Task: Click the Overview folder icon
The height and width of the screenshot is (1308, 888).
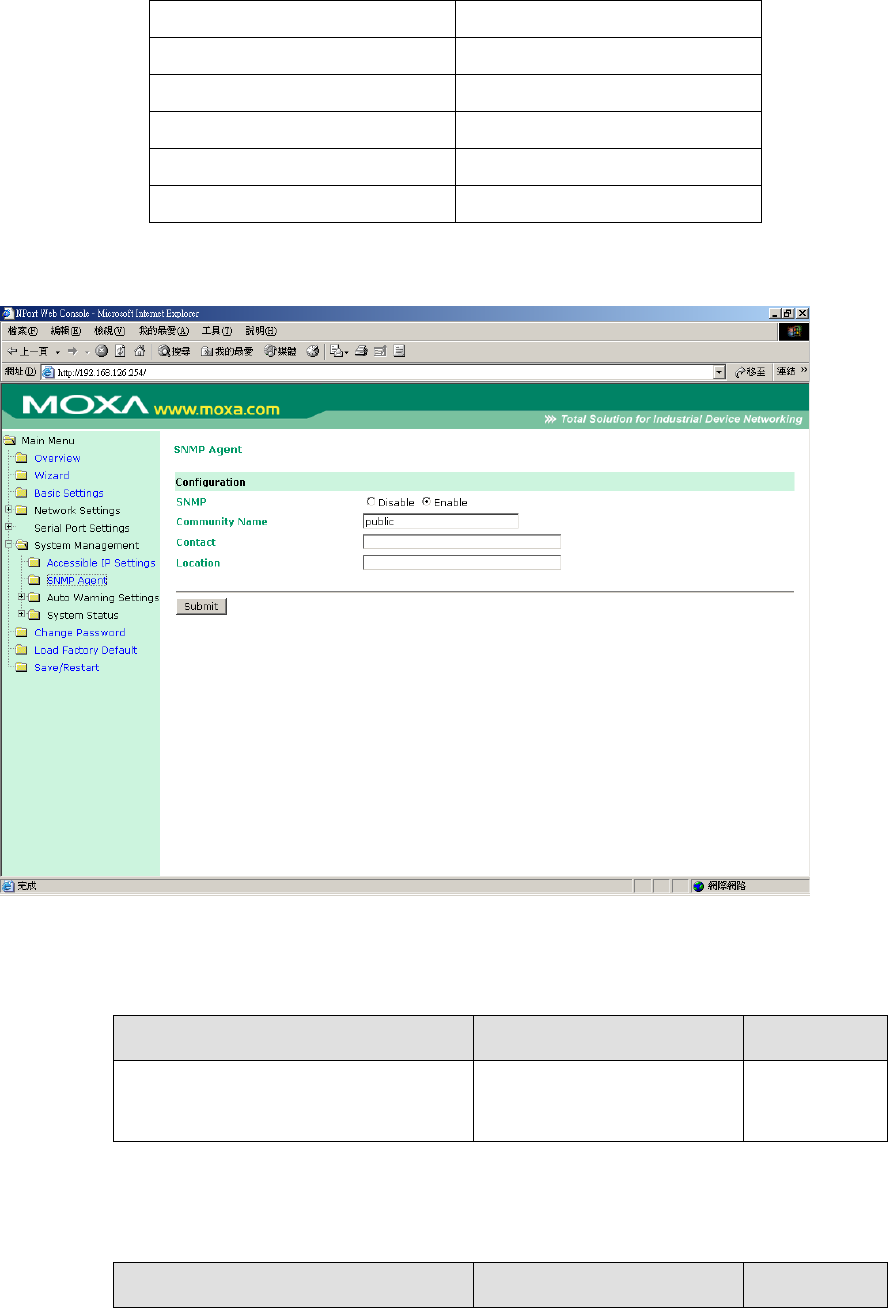Action: (21, 458)
